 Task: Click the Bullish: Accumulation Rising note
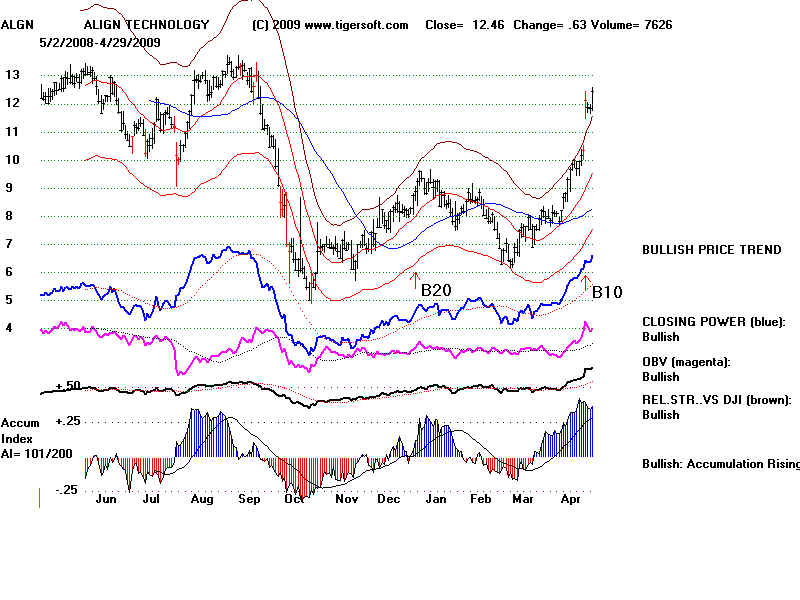pyautogui.click(x=721, y=464)
